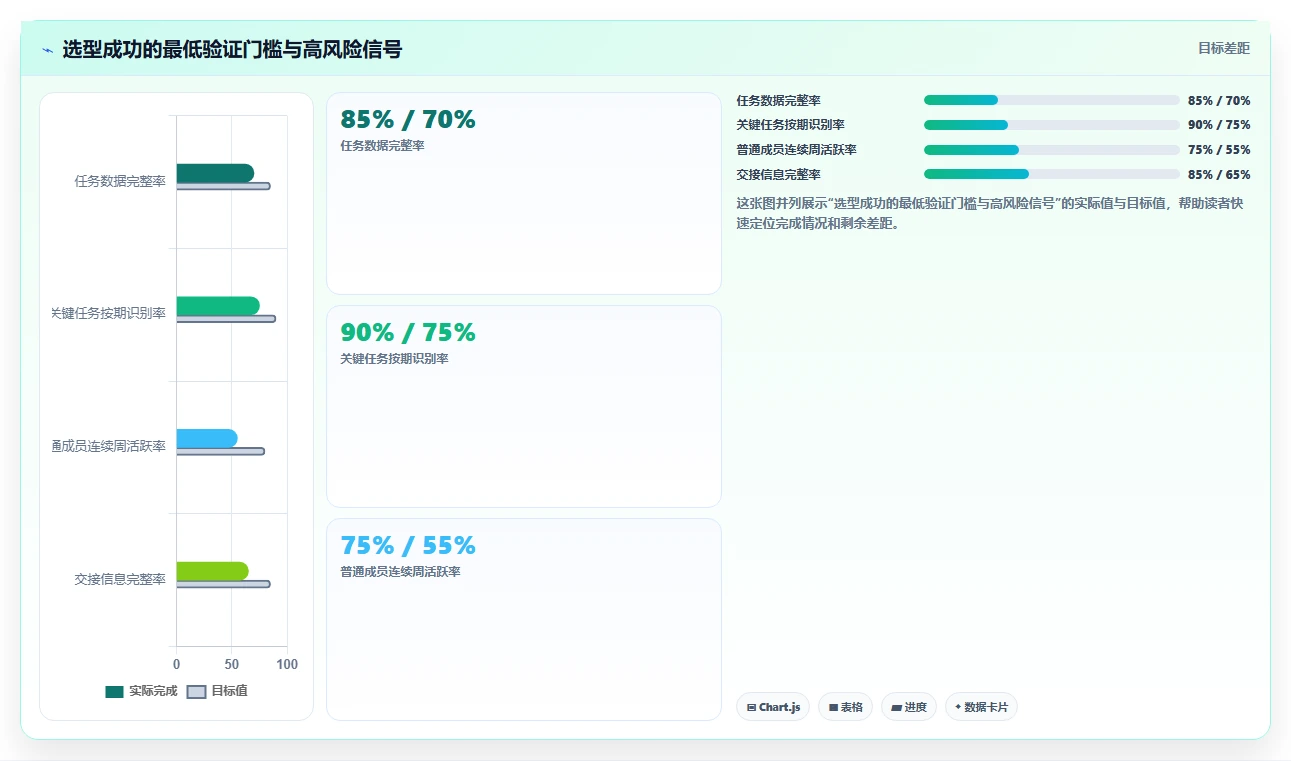The image size is (1291, 761).
Task: Click the 任务数据完整率 caption in first card
Action: click(x=383, y=146)
